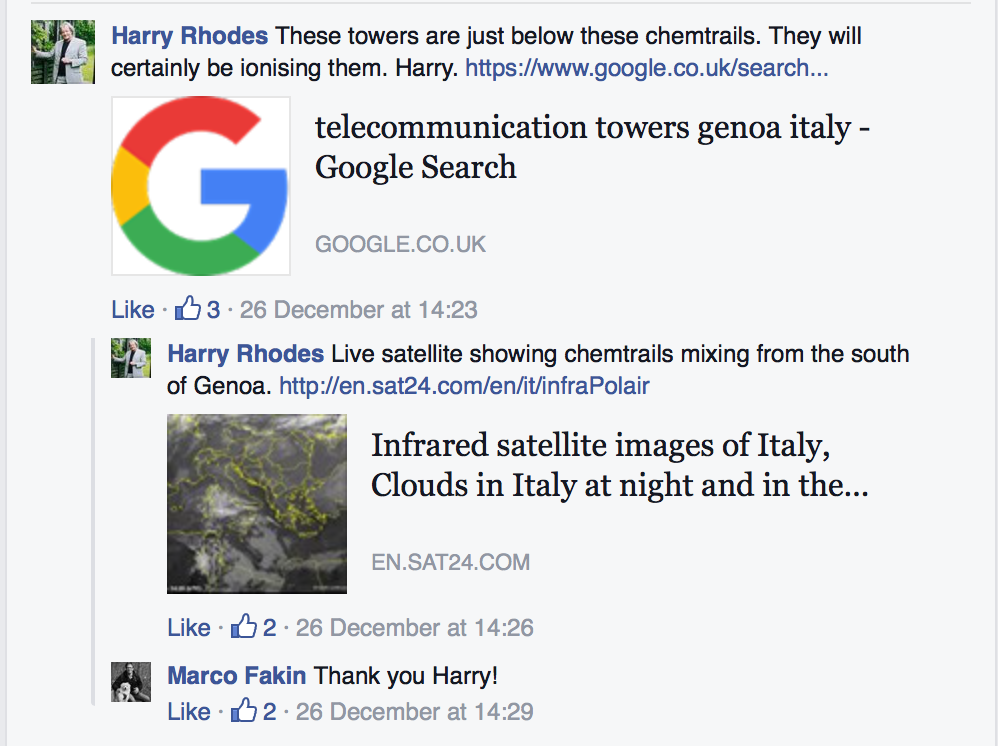Open Harry Rhodes' name in the reply

pos(245,354)
